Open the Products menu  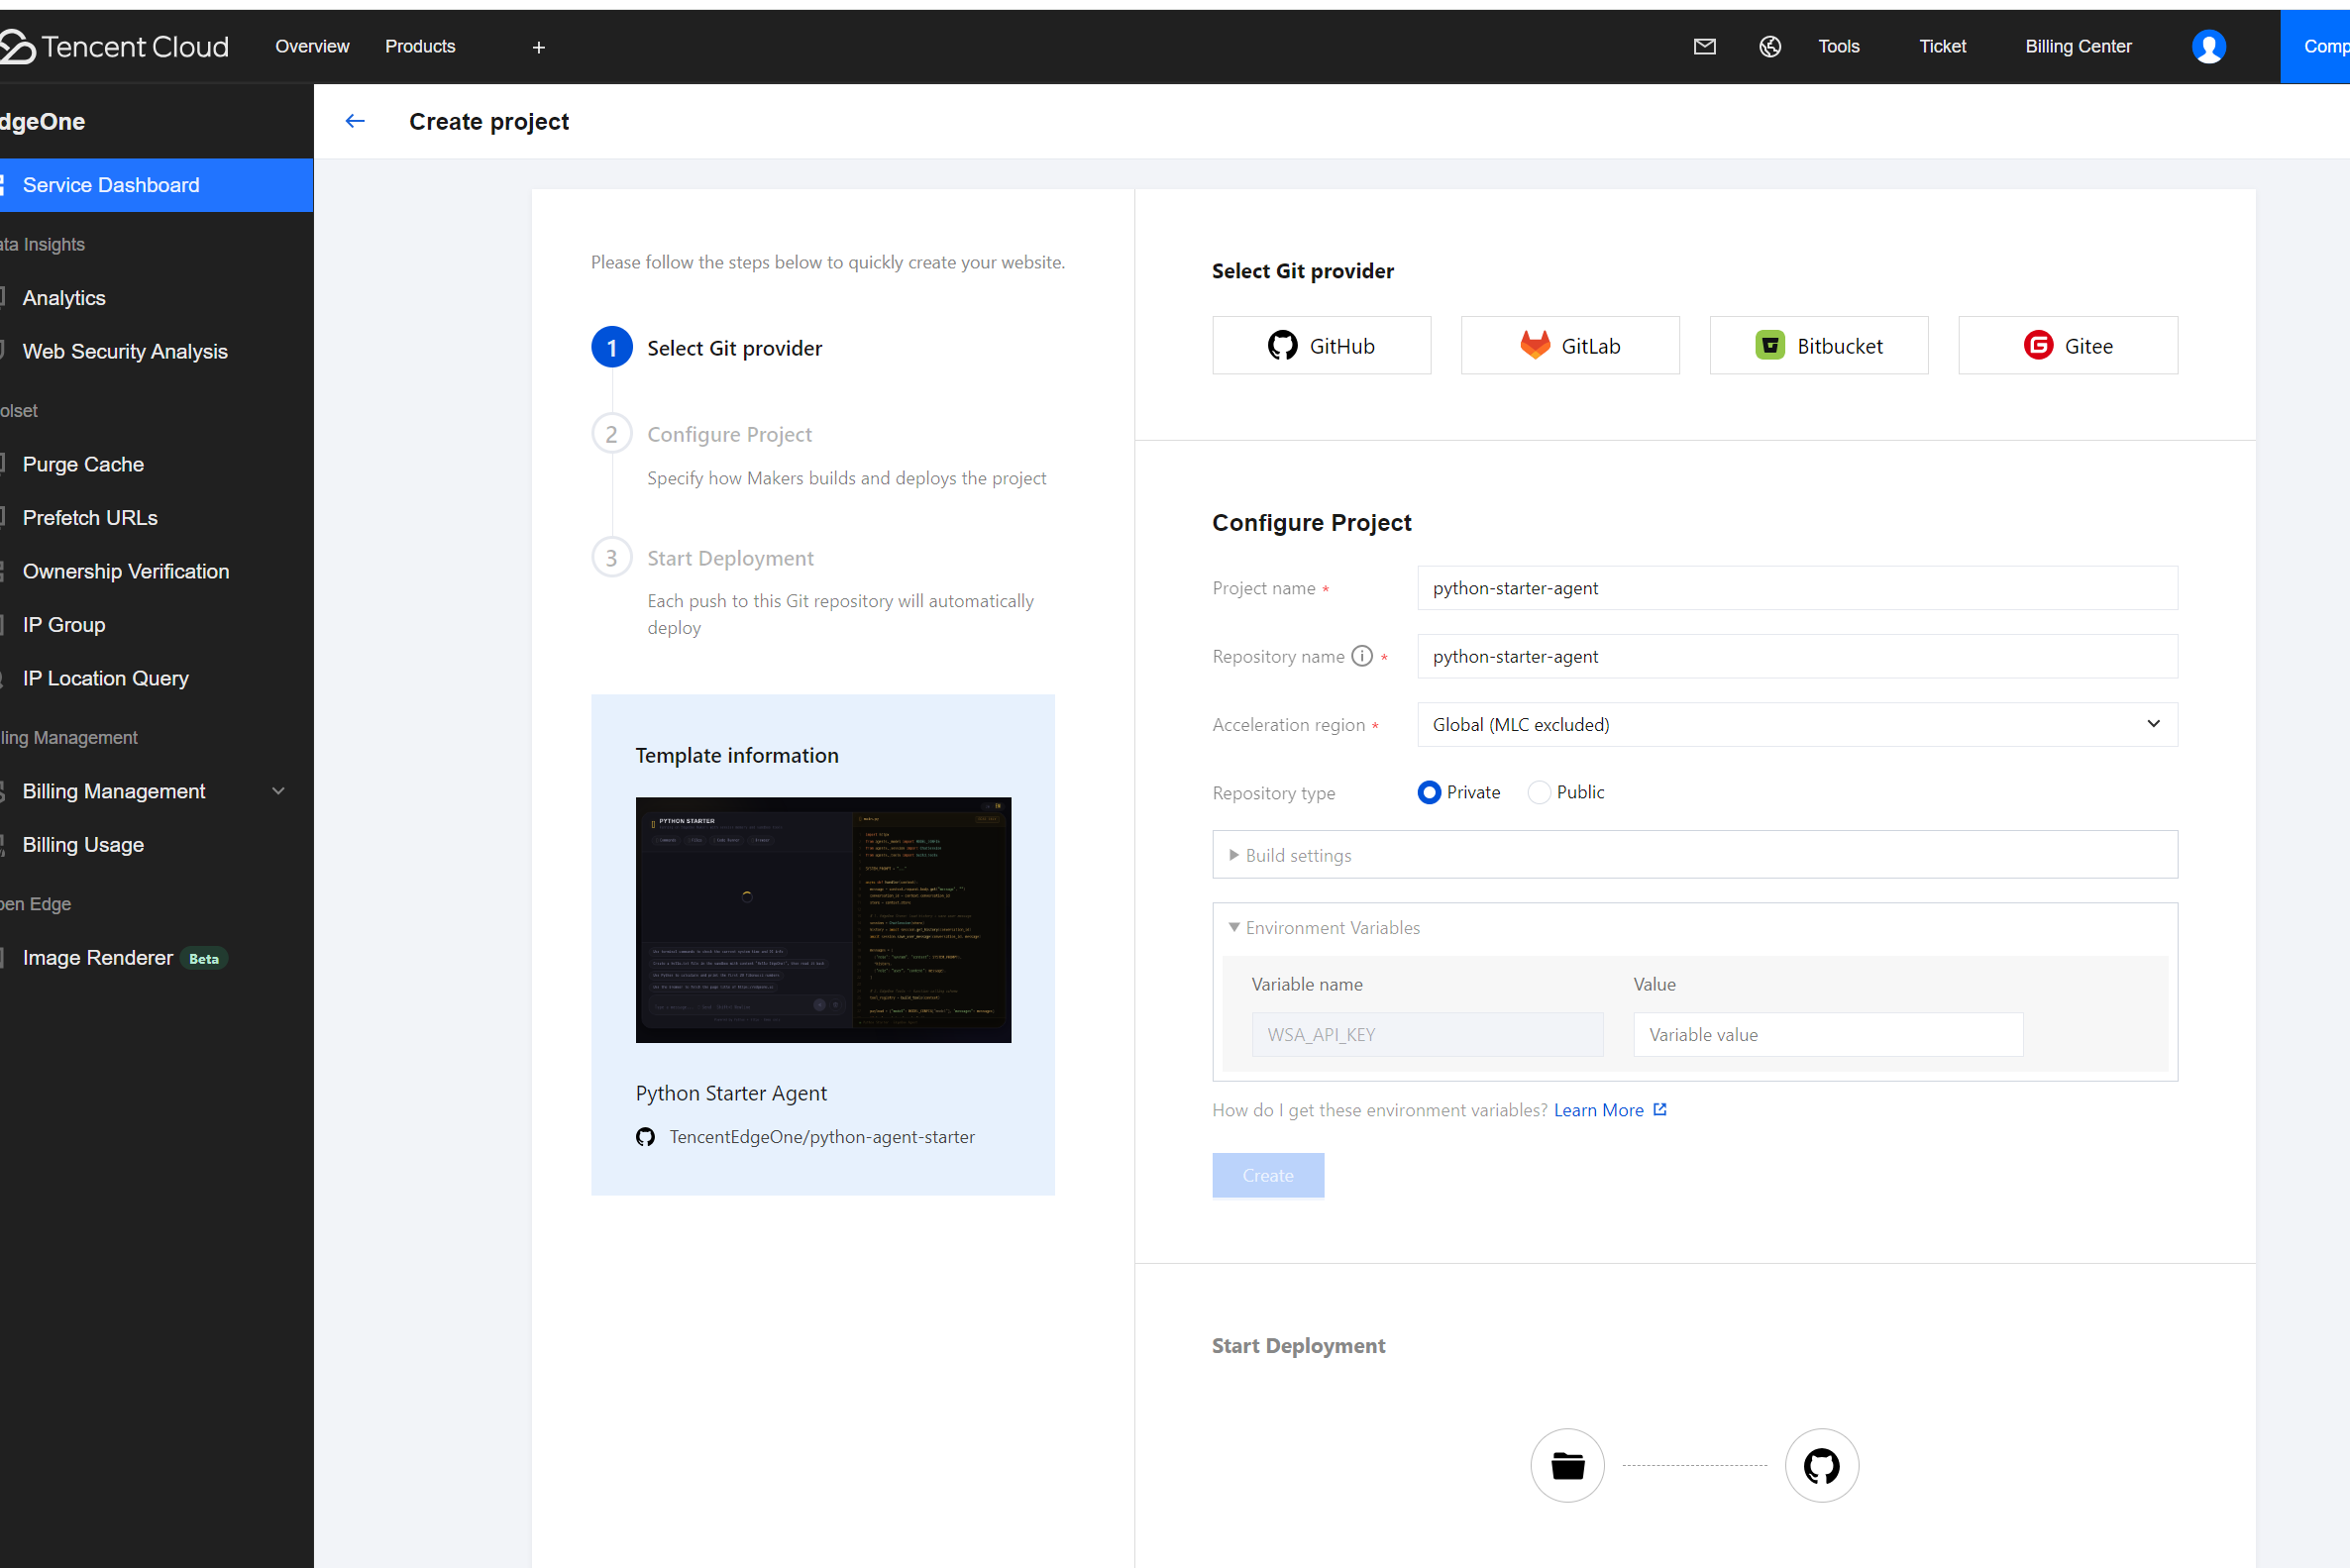pyautogui.click(x=420, y=46)
